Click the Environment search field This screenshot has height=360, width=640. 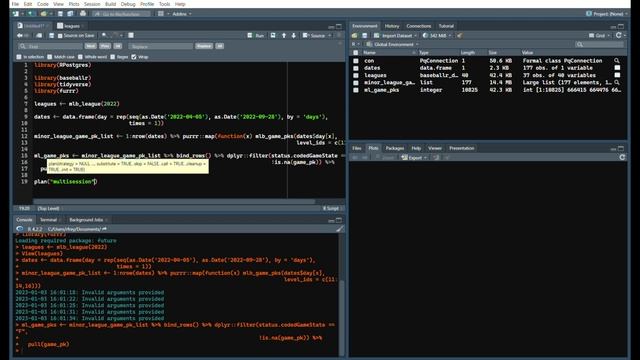[x=599, y=44]
